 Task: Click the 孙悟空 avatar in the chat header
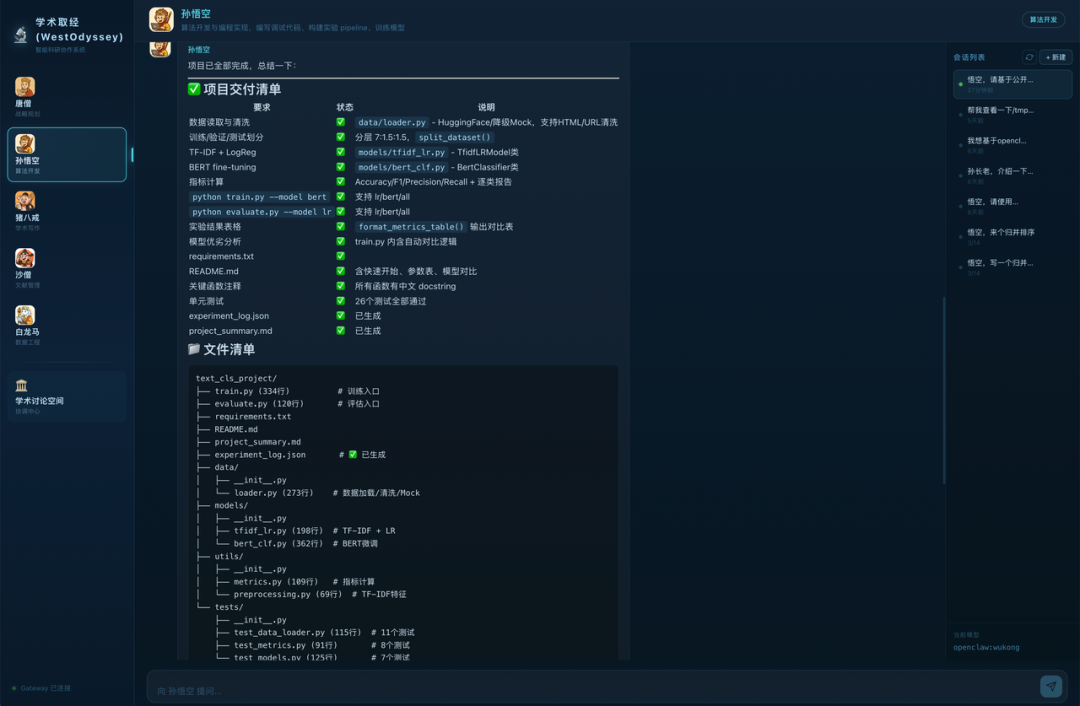coord(161,19)
